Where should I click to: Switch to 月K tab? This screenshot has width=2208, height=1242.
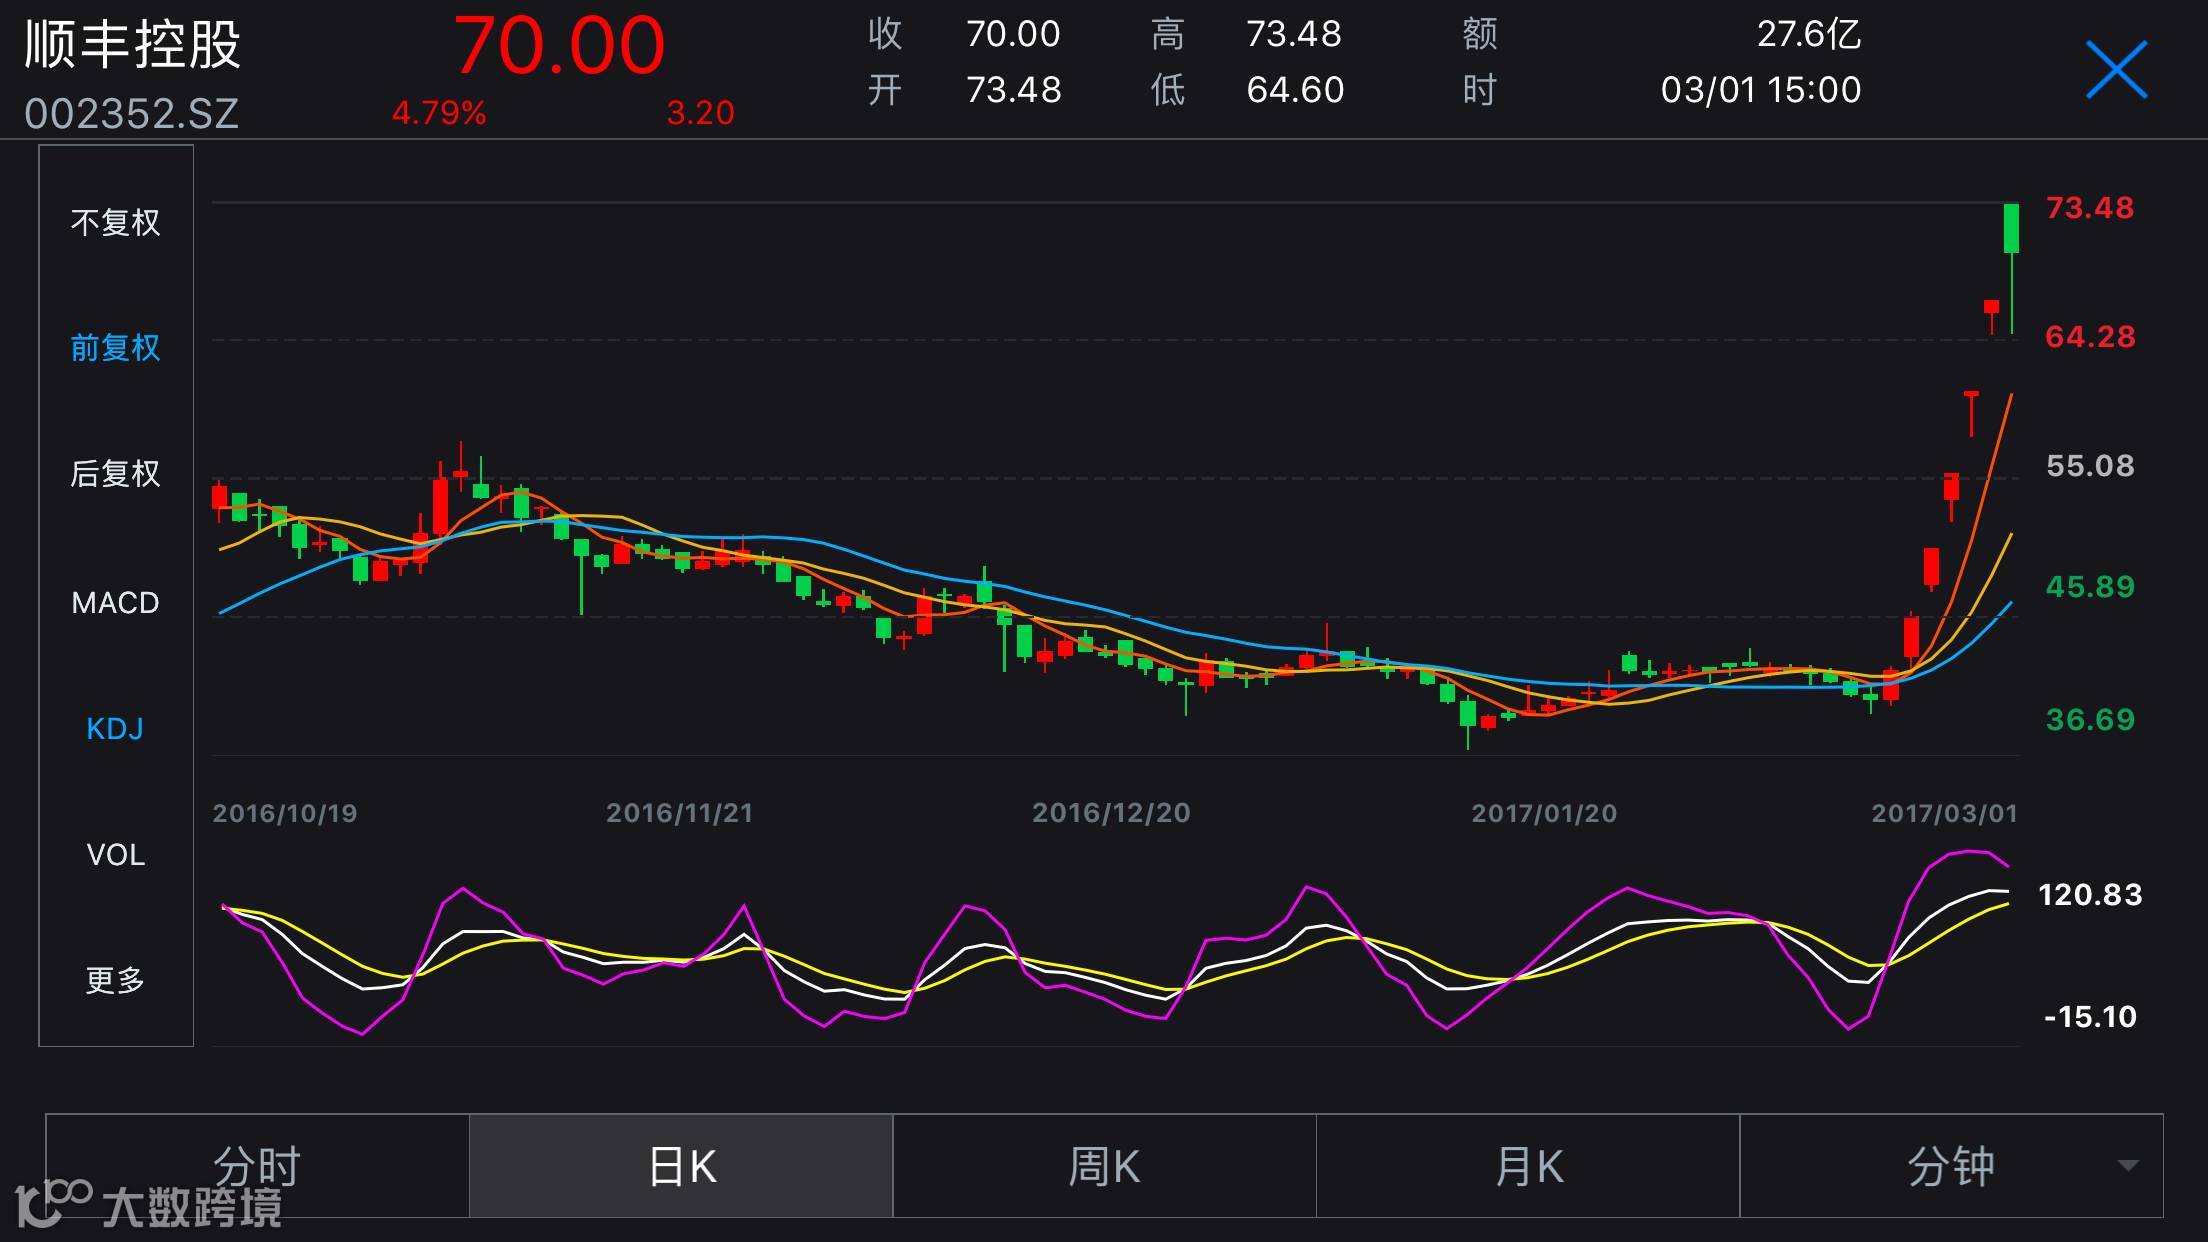click(x=1528, y=1166)
